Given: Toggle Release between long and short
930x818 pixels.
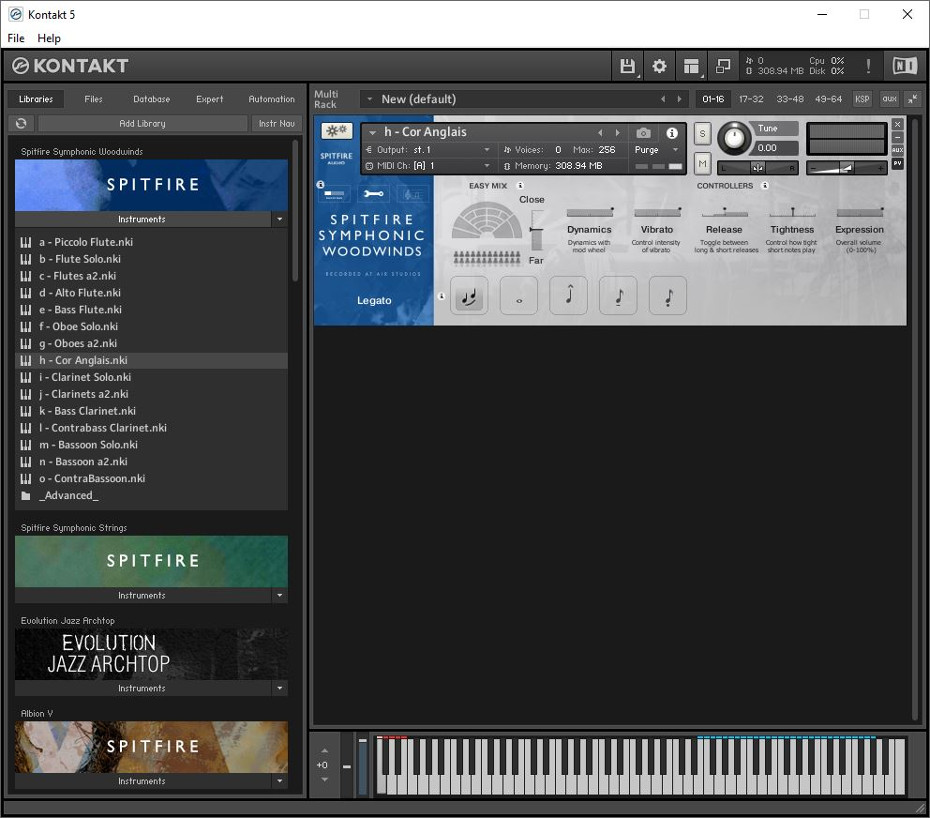Looking at the screenshot, I should 724,212.
